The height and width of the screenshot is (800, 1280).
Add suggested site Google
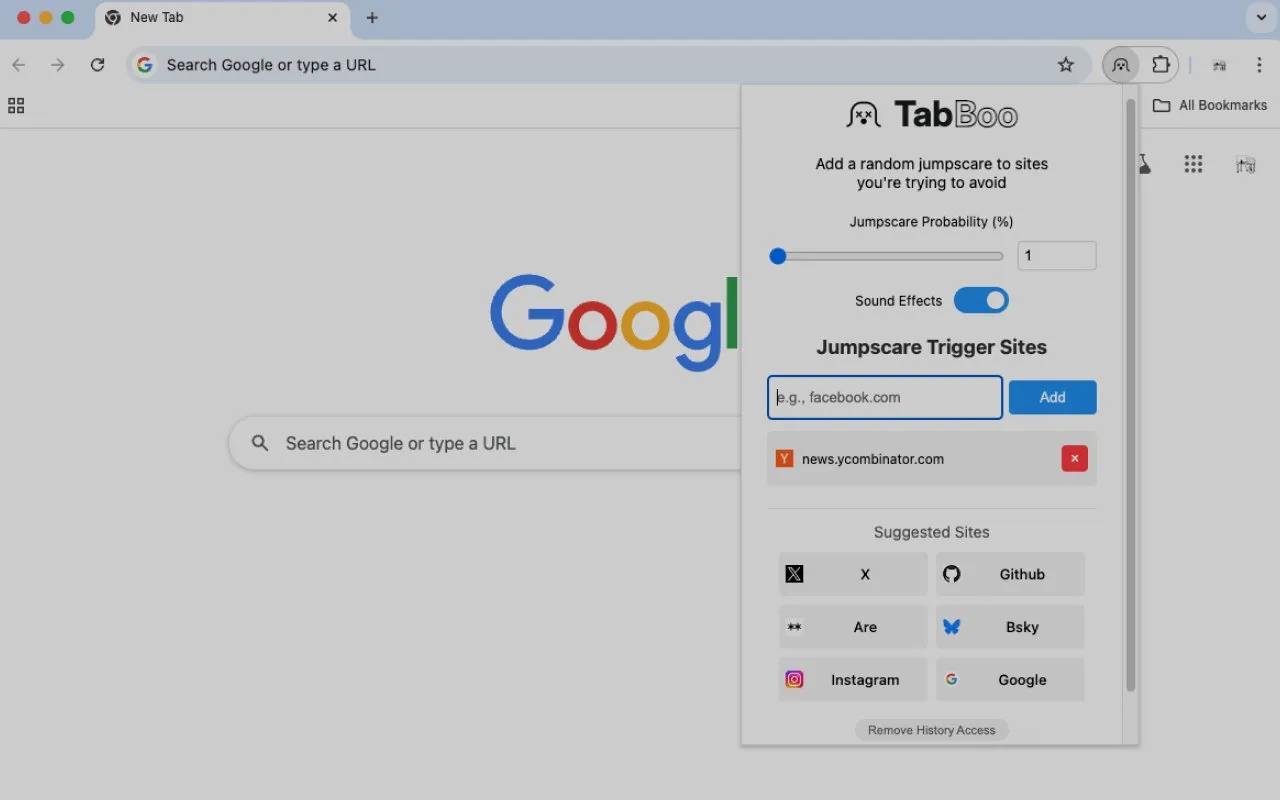[x=1010, y=680]
